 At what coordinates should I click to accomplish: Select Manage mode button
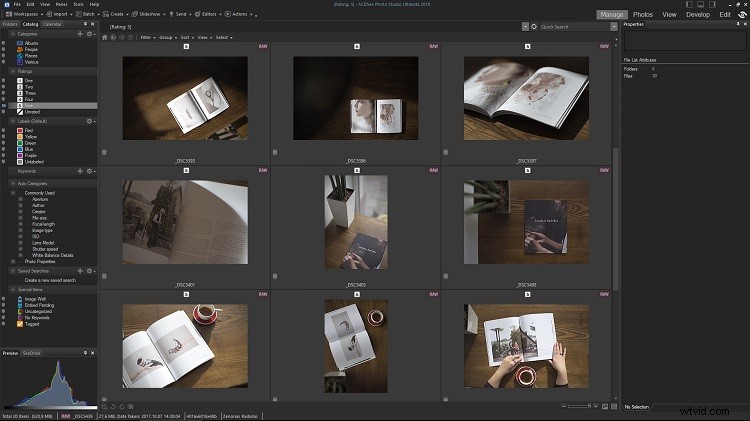tap(612, 15)
